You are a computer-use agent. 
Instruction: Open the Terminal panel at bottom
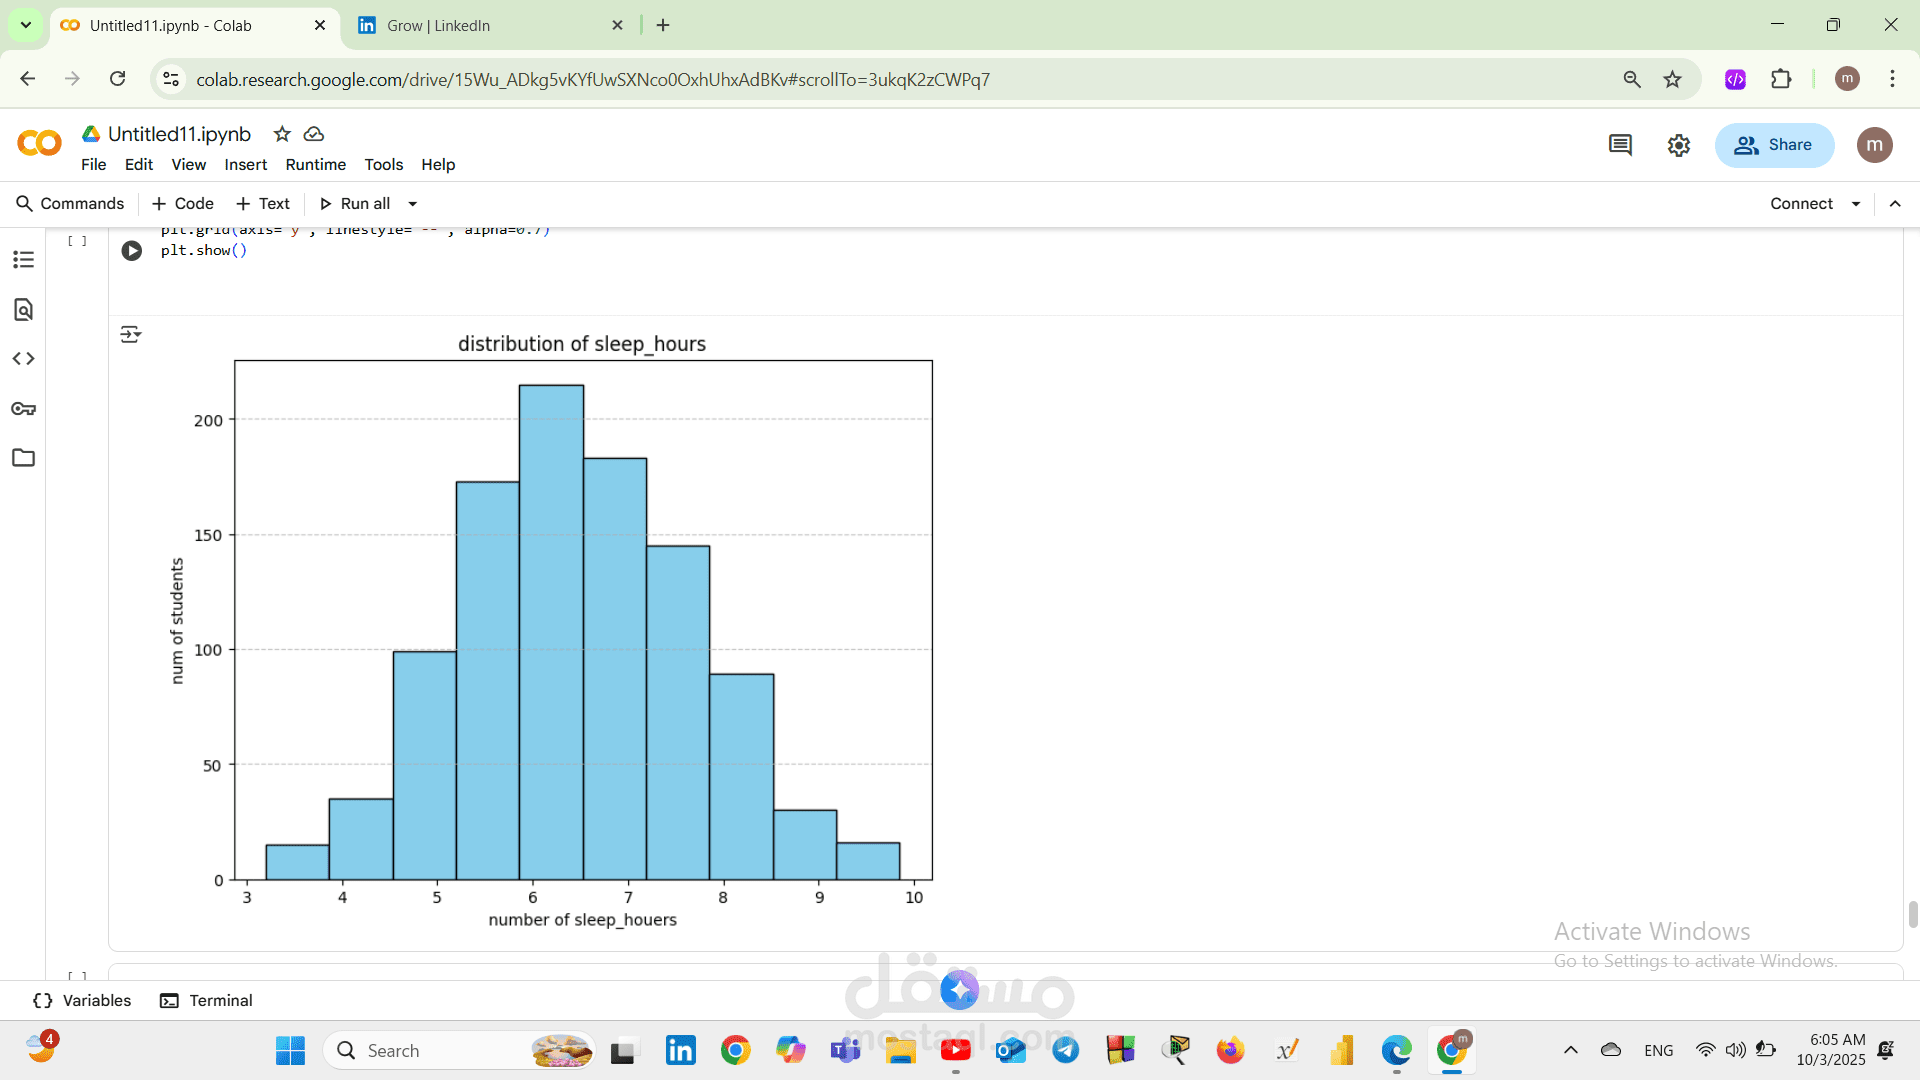pyautogui.click(x=206, y=1000)
